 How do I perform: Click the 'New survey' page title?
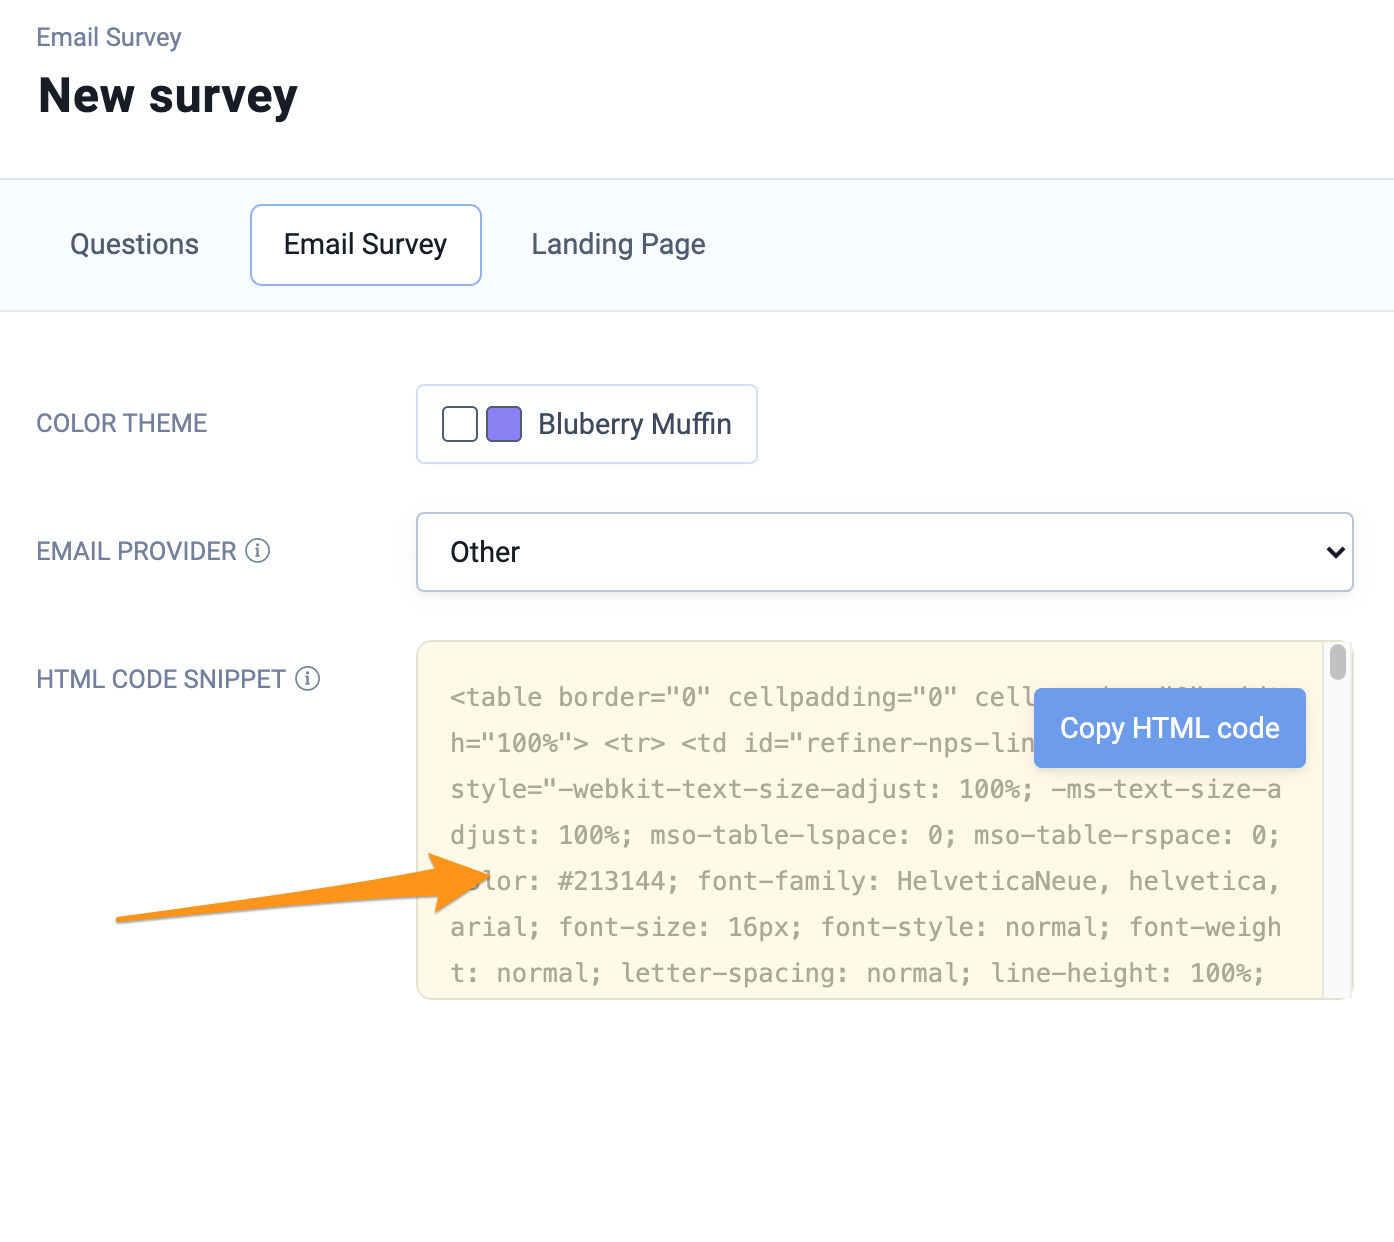click(x=168, y=97)
